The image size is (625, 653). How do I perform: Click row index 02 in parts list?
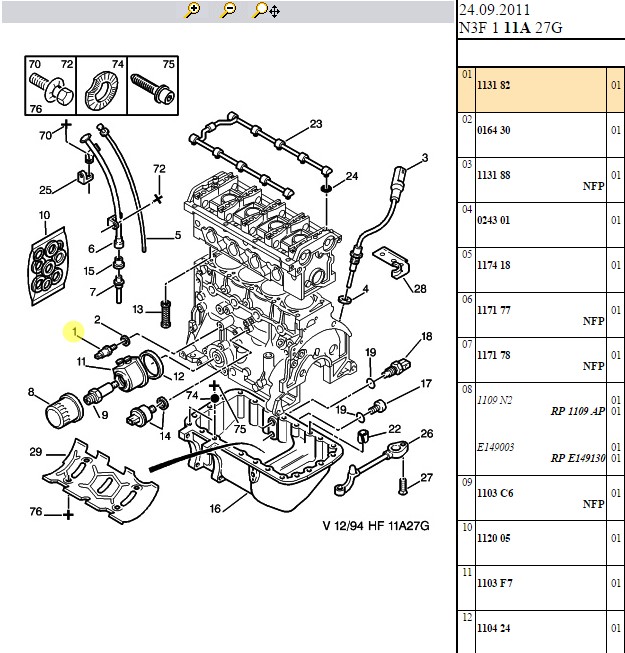click(x=467, y=120)
